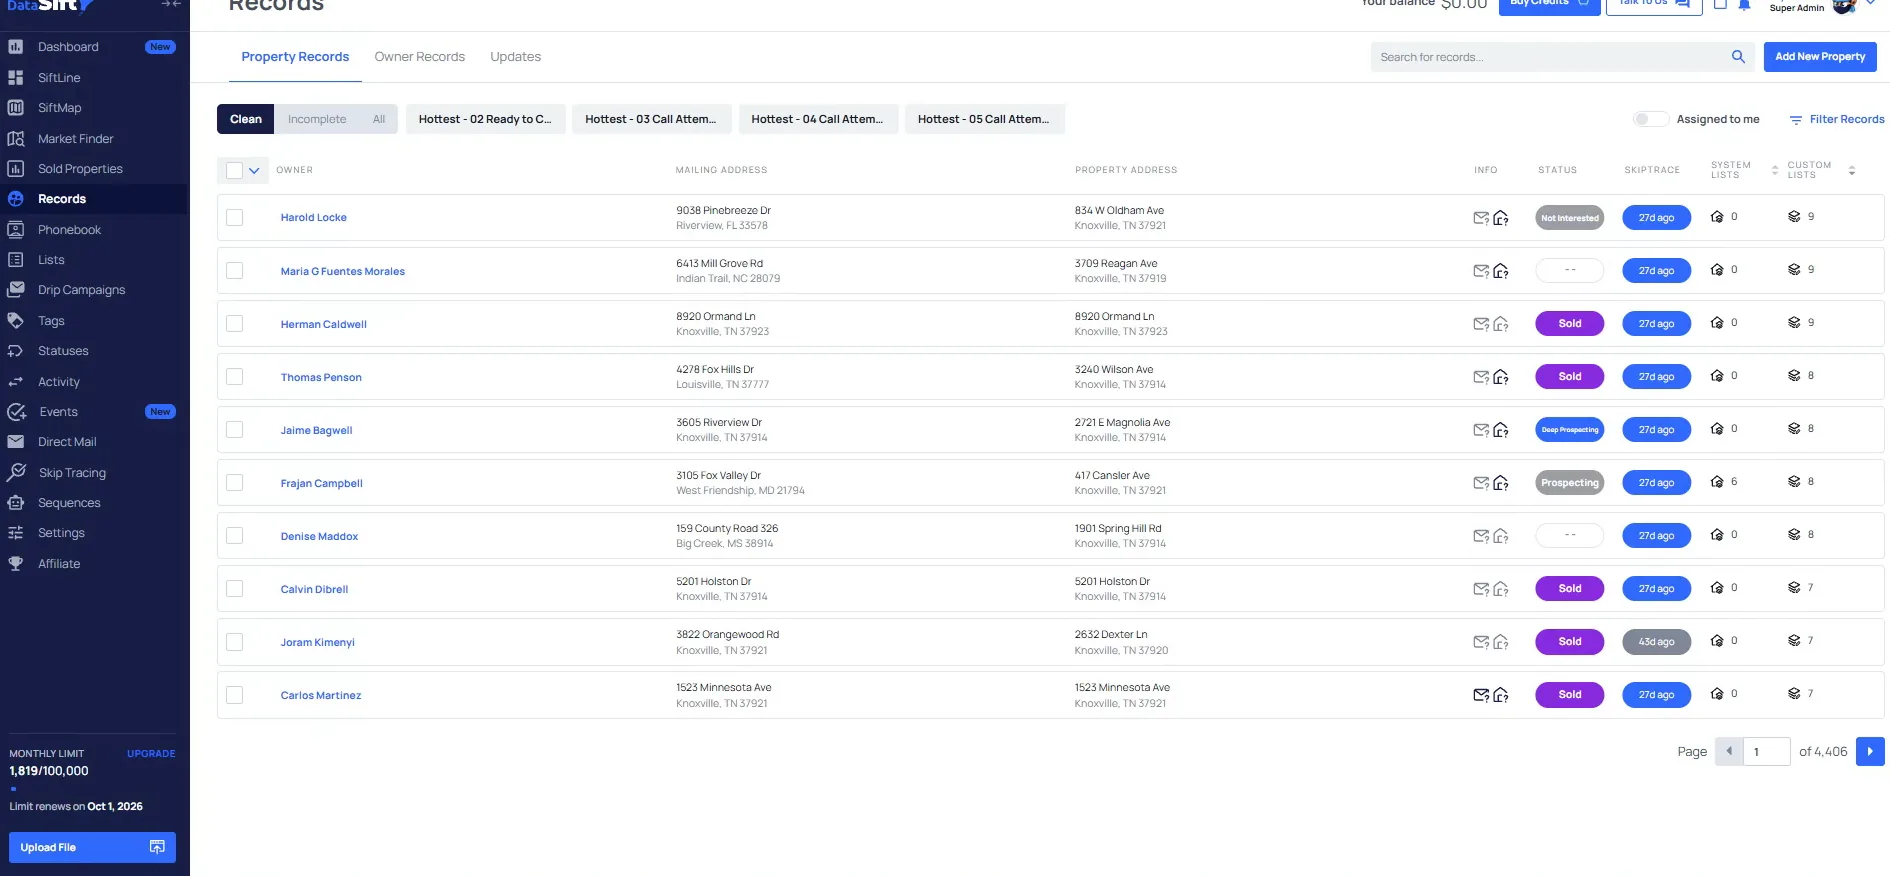Click the UPGRADE link by Monthly Limit
The height and width of the screenshot is (876, 1890).
(151, 754)
